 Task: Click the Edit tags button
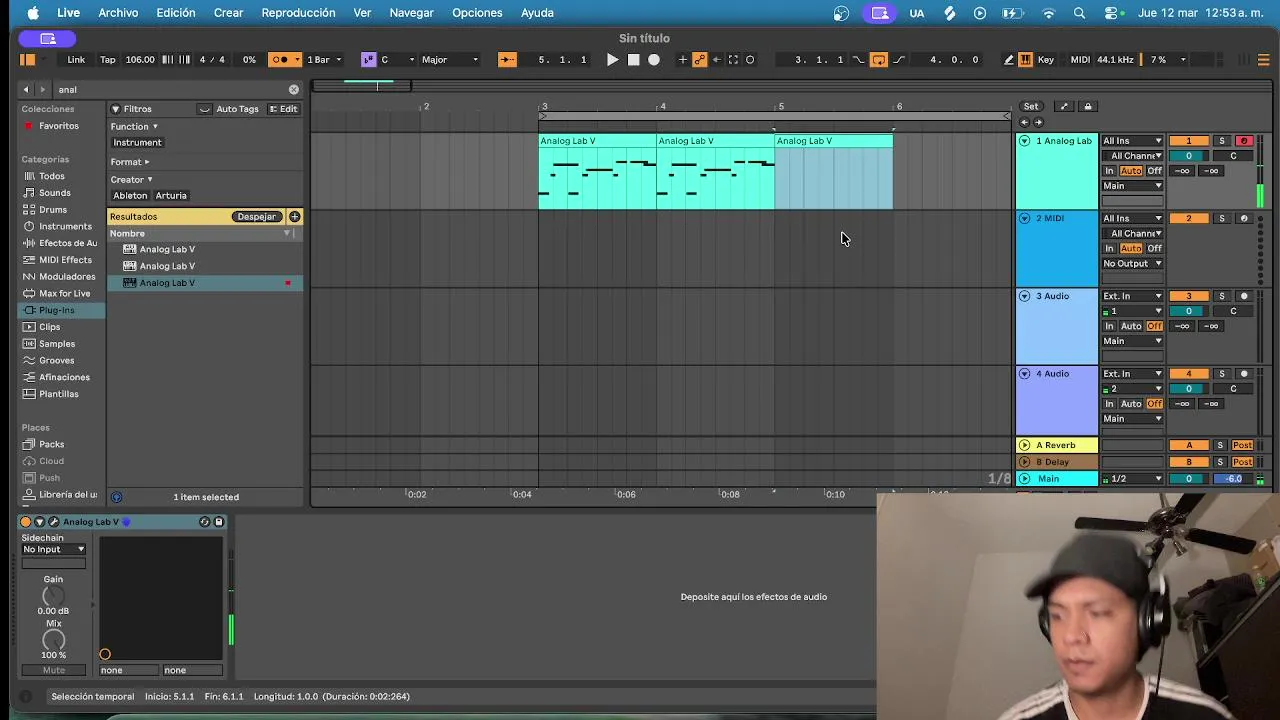tap(283, 109)
